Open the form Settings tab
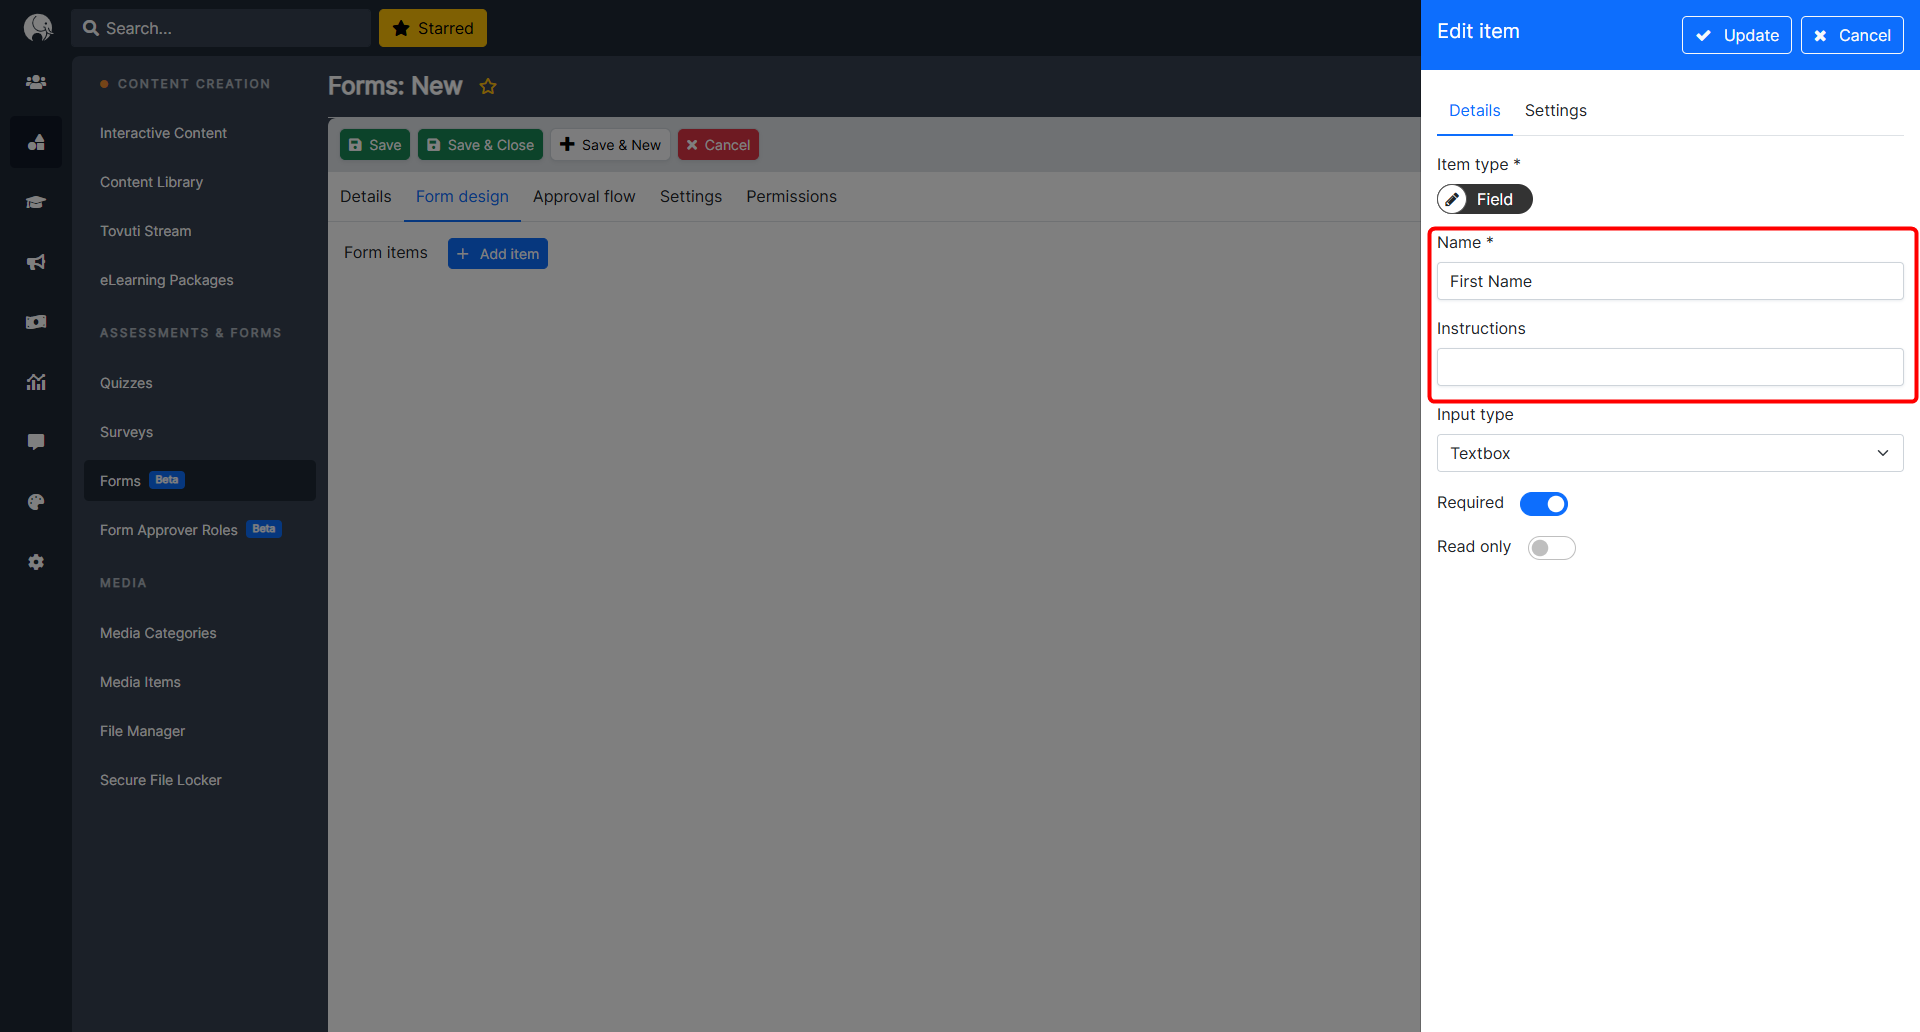This screenshot has height=1032, width=1920. [691, 196]
